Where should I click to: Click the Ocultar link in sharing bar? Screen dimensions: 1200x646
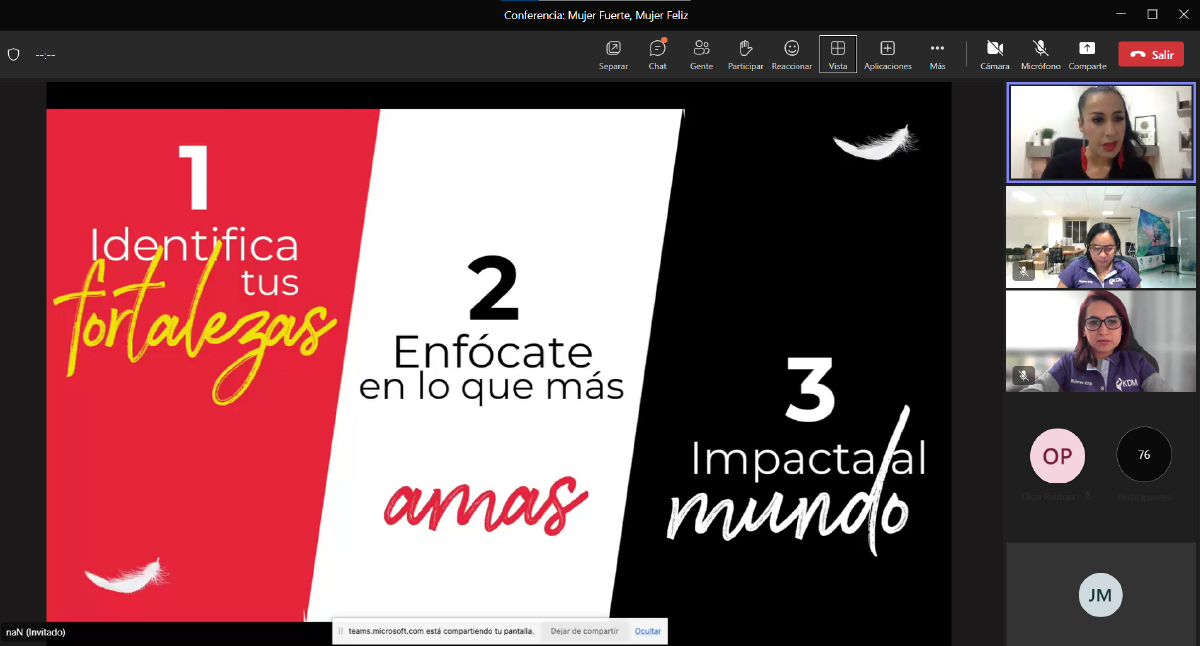point(648,631)
